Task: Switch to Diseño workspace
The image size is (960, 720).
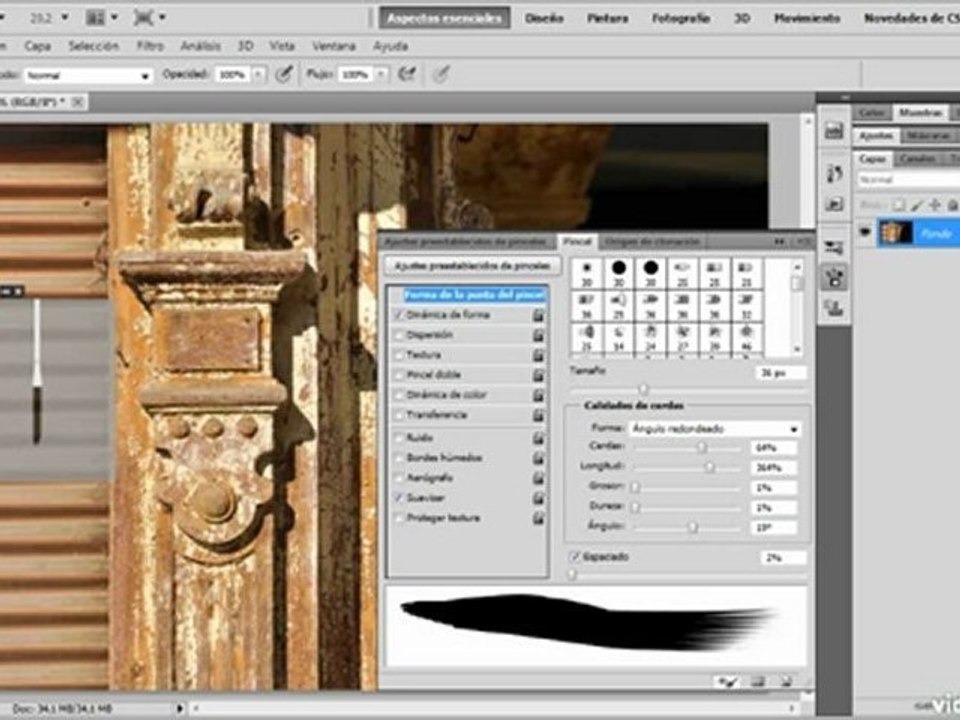Action: pyautogui.click(x=544, y=18)
